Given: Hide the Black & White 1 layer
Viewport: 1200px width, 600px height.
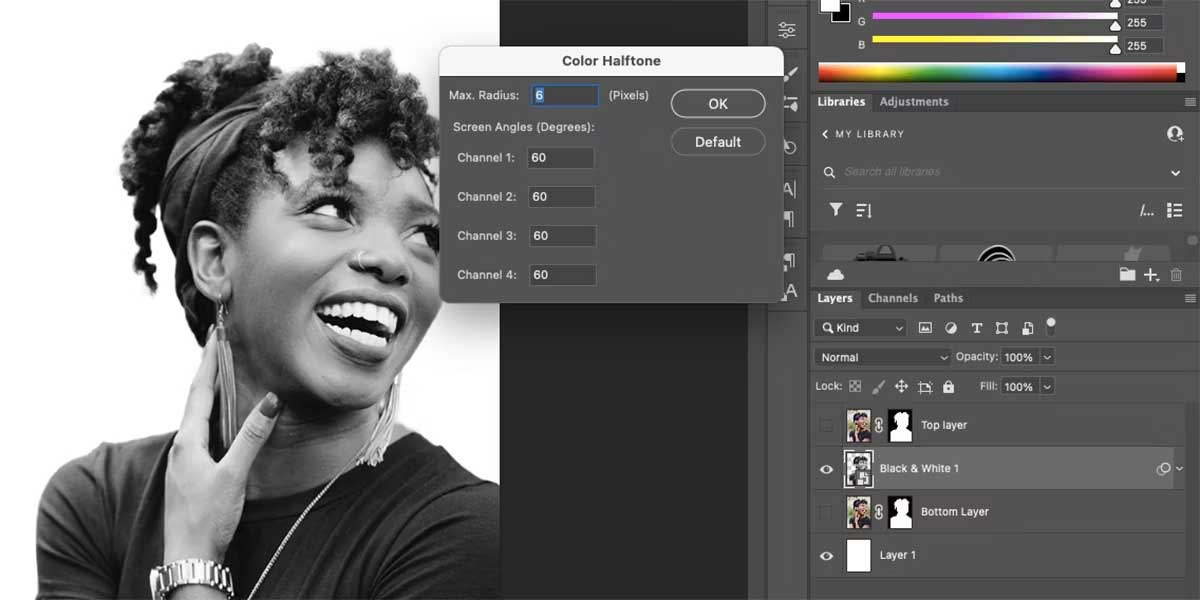Looking at the screenshot, I should pos(826,469).
